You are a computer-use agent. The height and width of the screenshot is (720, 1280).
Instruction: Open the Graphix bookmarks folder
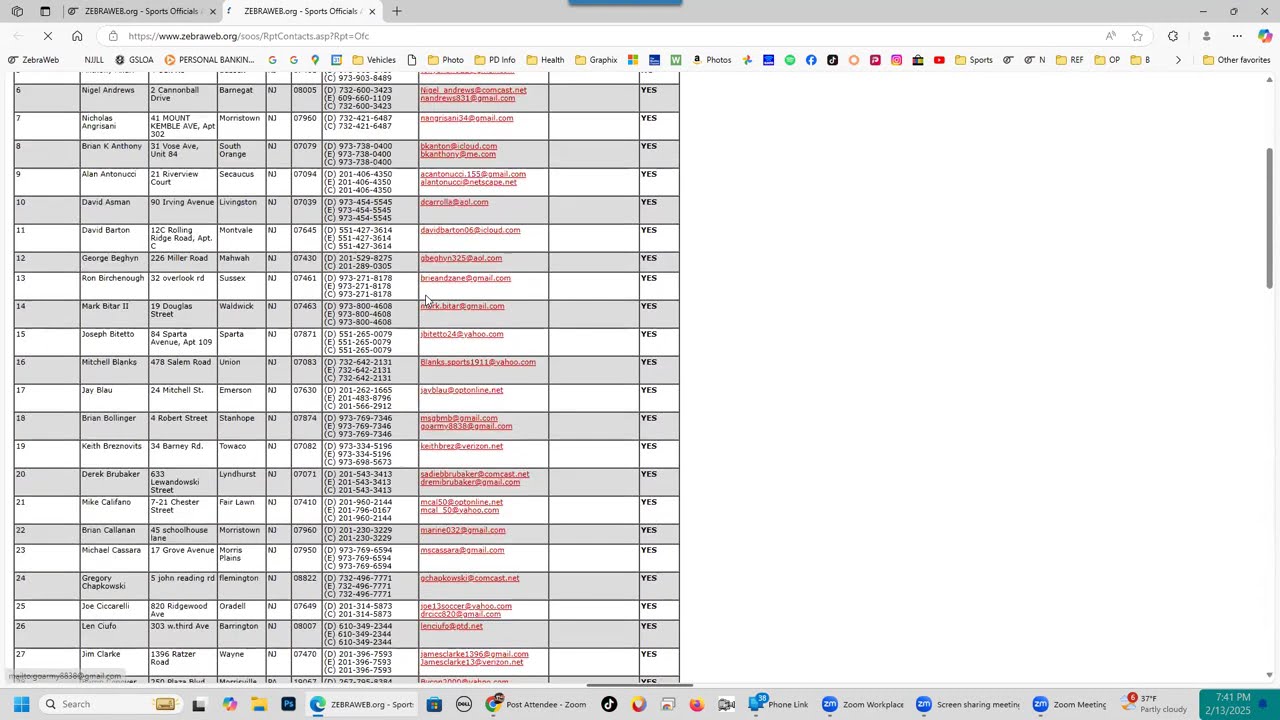pos(596,60)
